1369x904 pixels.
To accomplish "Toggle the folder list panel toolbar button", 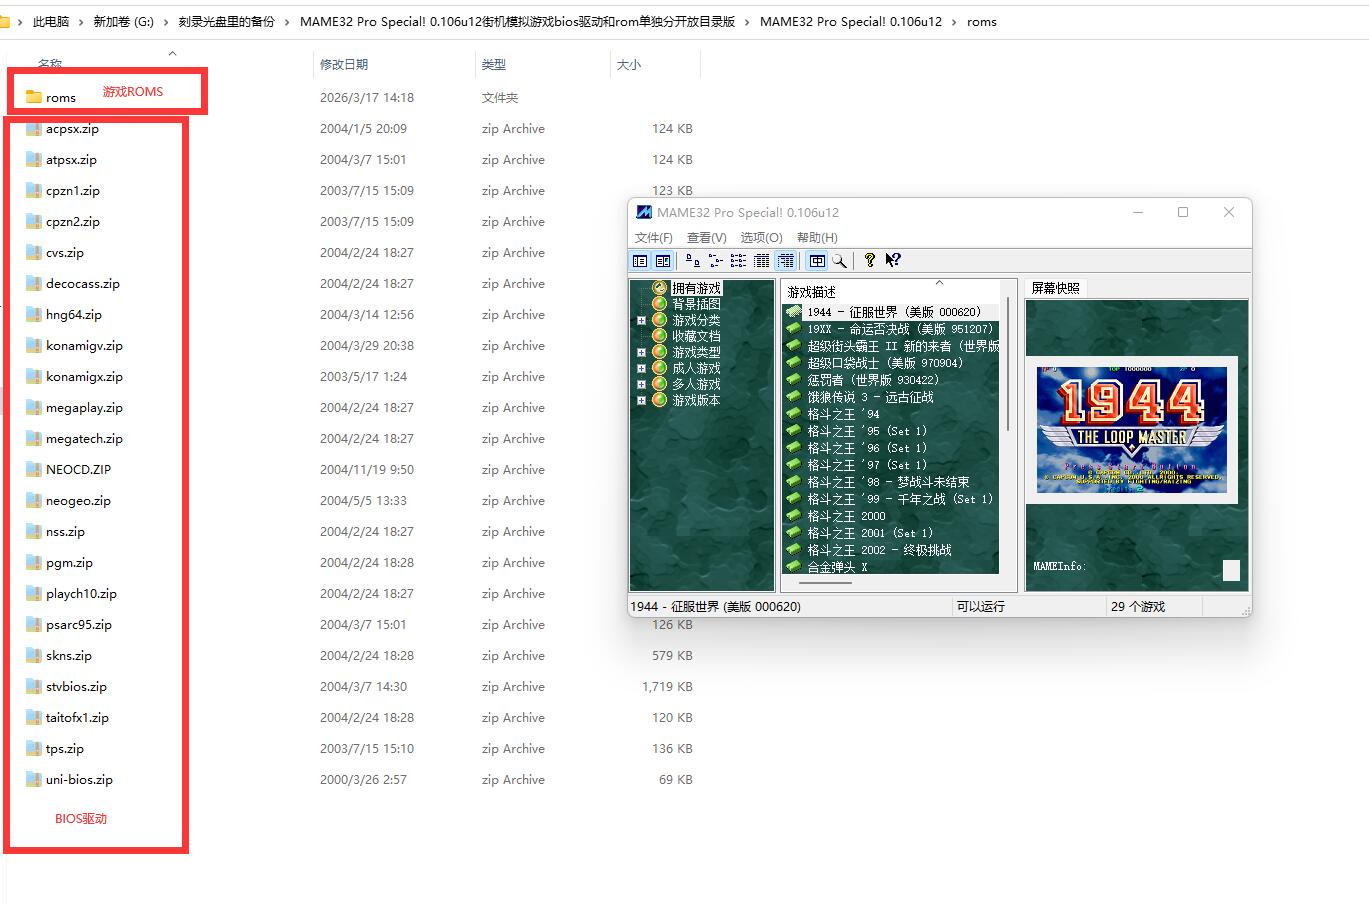I will (x=640, y=261).
